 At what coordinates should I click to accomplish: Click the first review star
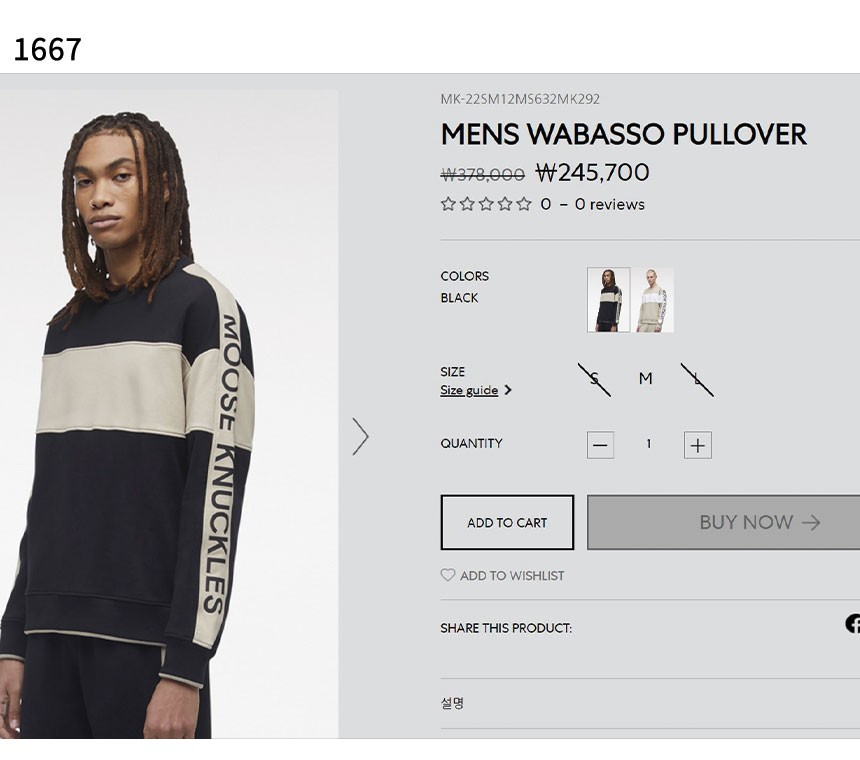coord(448,204)
